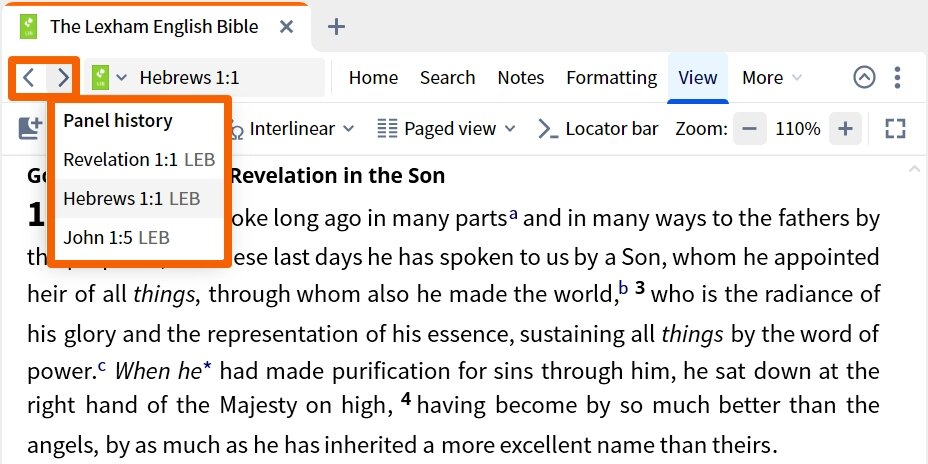Select Hebrews 1:1 LEB from panel history
This screenshot has height=464, width=928.
(x=139, y=199)
